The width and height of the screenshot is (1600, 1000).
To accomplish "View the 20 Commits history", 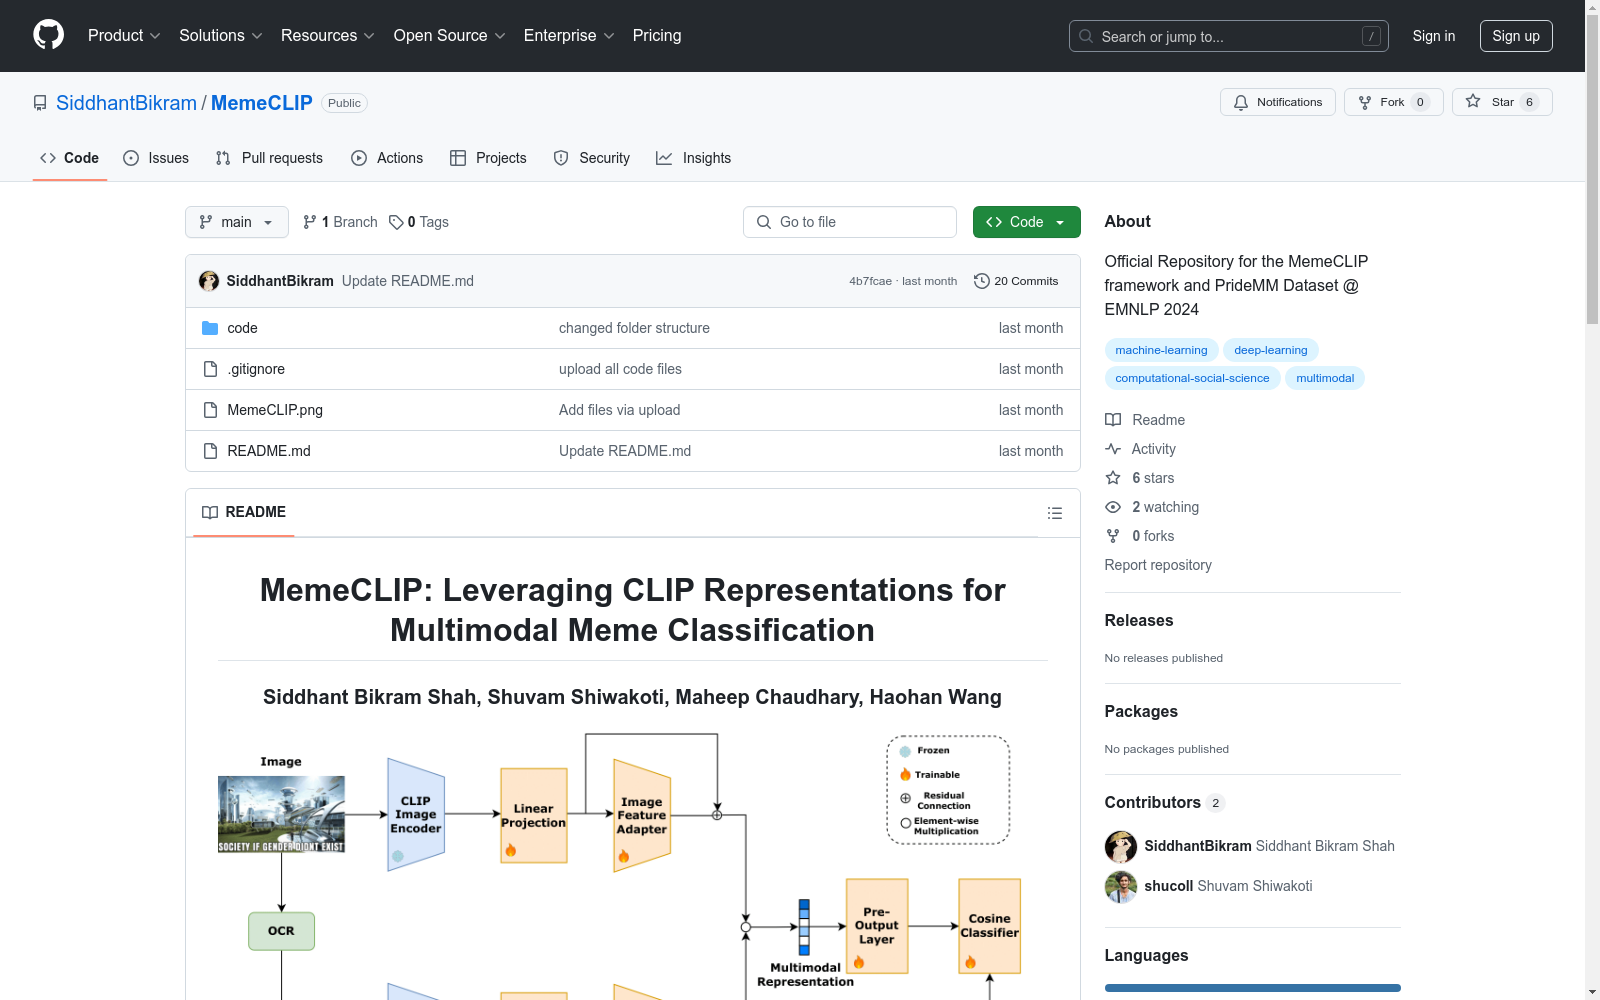I will coord(1016,281).
